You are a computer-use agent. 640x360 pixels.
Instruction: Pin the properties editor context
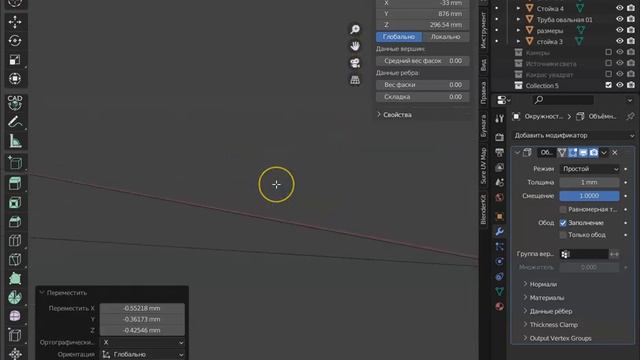[630, 117]
